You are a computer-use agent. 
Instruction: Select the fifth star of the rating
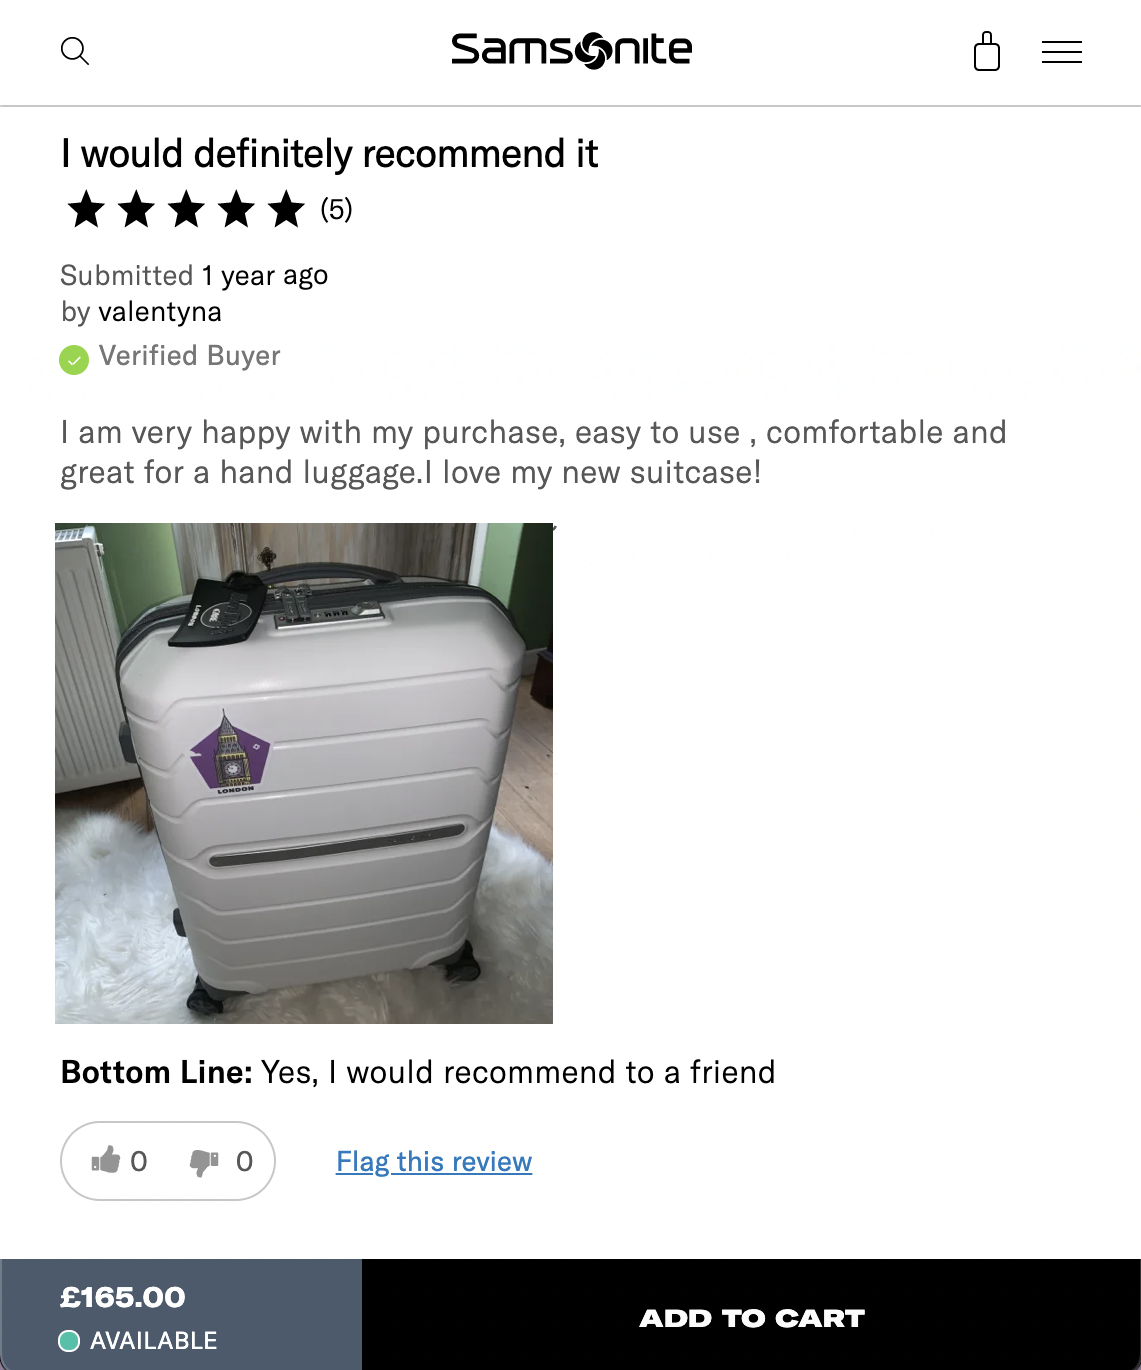tap(287, 209)
